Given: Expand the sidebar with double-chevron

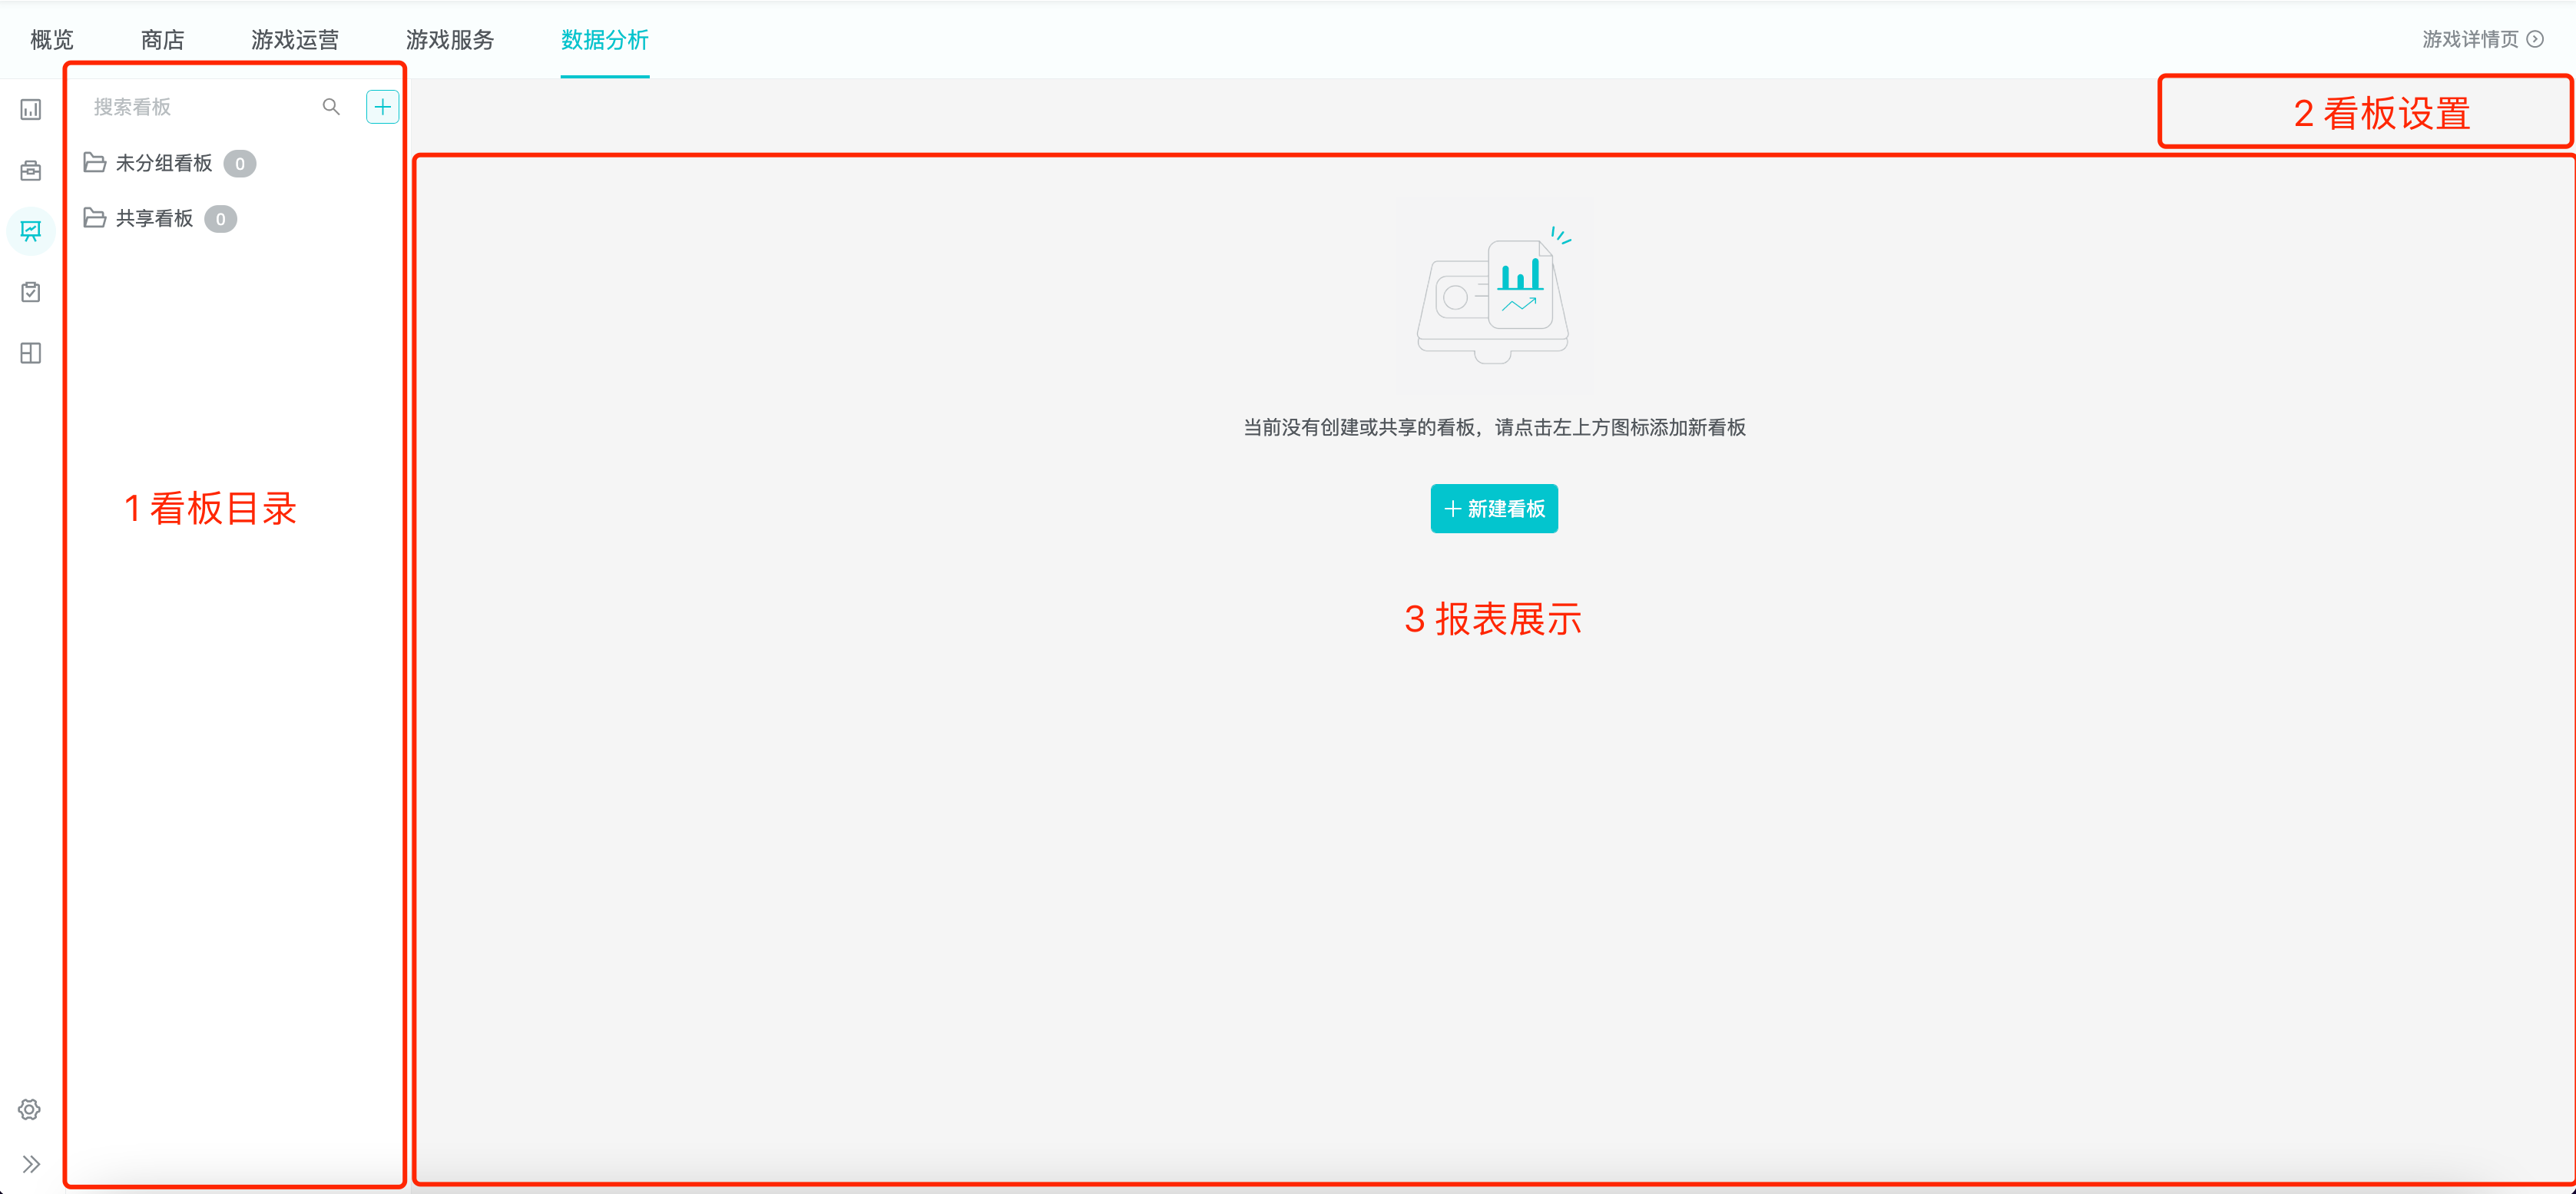Looking at the screenshot, I should coord(31,1164).
